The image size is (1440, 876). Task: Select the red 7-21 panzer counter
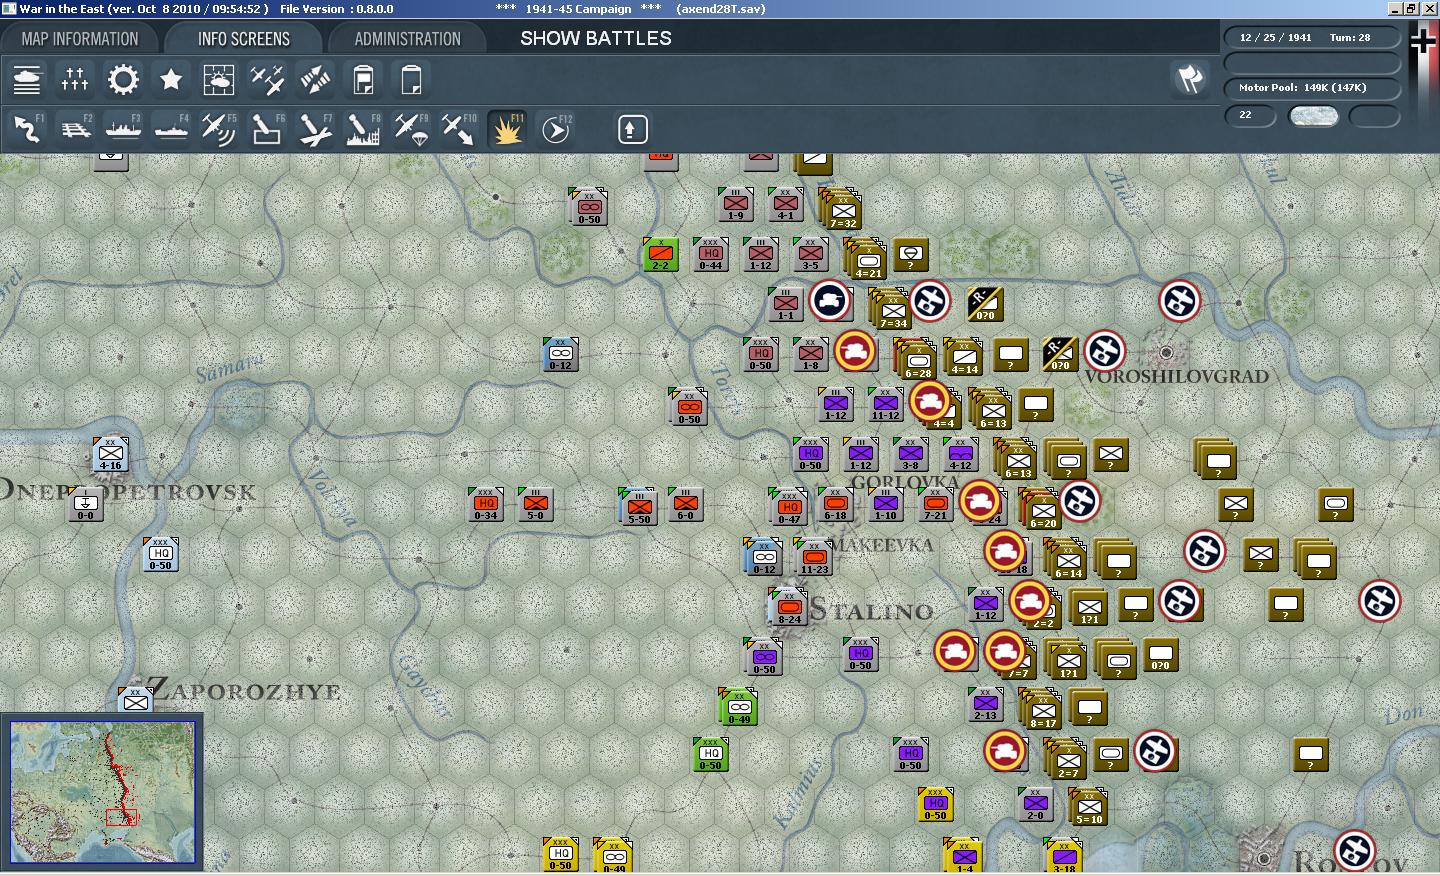[x=936, y=504]
